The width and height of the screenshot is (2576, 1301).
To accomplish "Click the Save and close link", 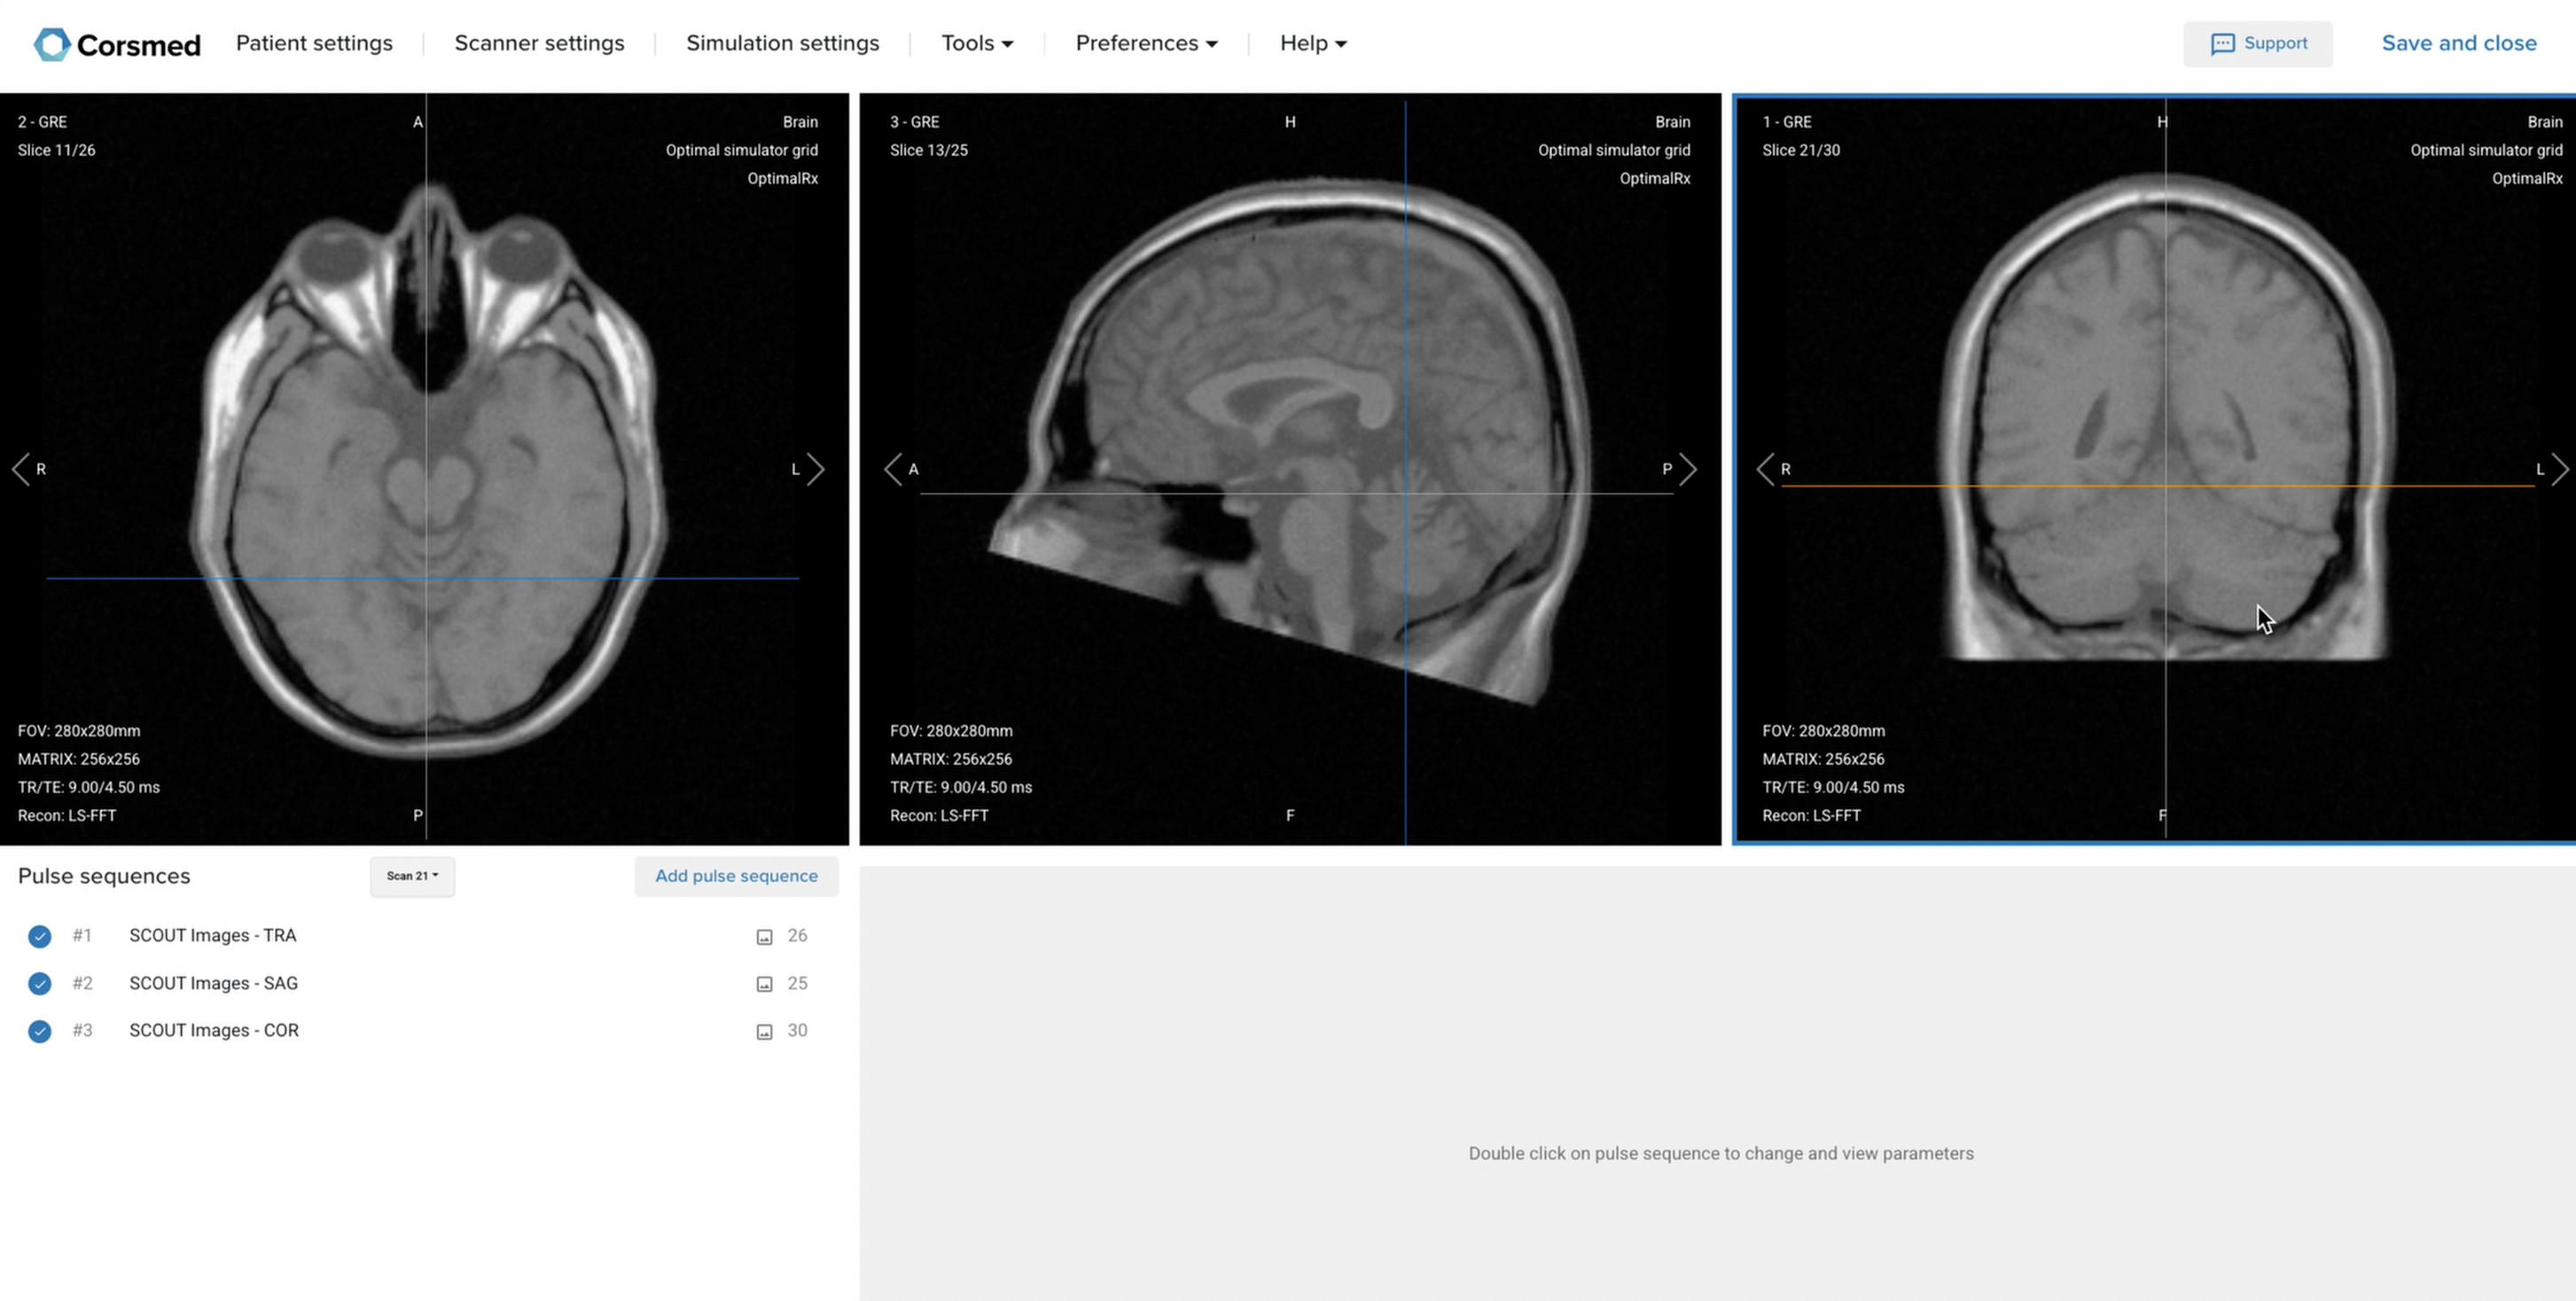I will click(2459, 43).
